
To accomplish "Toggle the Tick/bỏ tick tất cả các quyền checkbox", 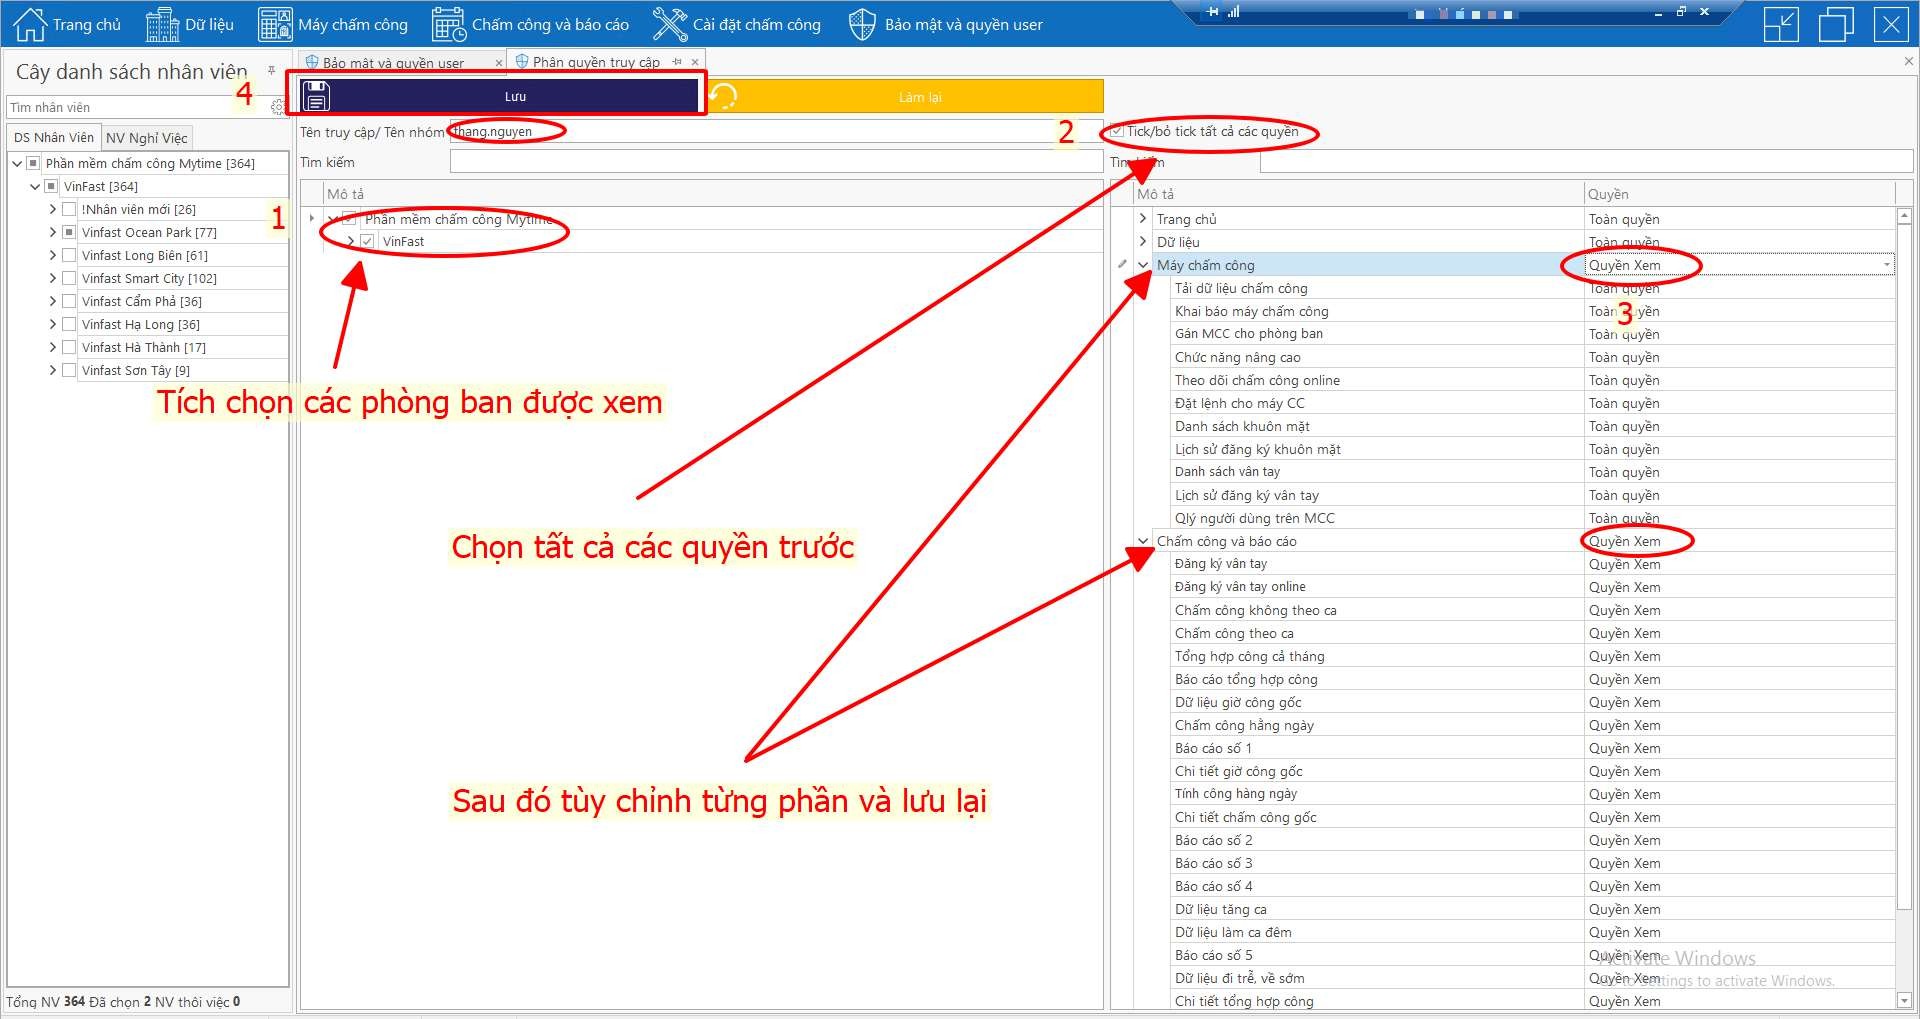I will (x=1117, y=131).
